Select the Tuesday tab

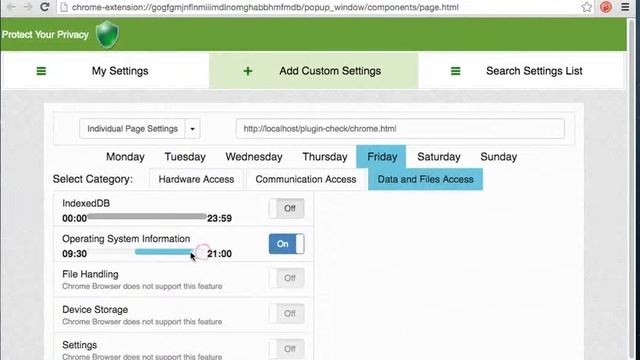pos(185,157)
